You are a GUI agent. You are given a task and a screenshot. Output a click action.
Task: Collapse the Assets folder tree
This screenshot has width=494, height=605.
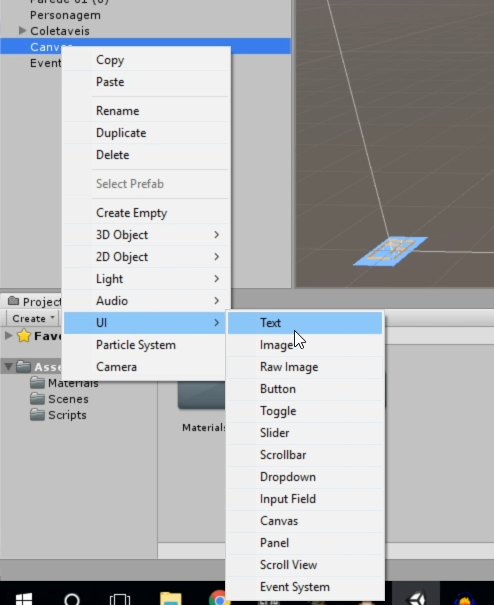8,366
